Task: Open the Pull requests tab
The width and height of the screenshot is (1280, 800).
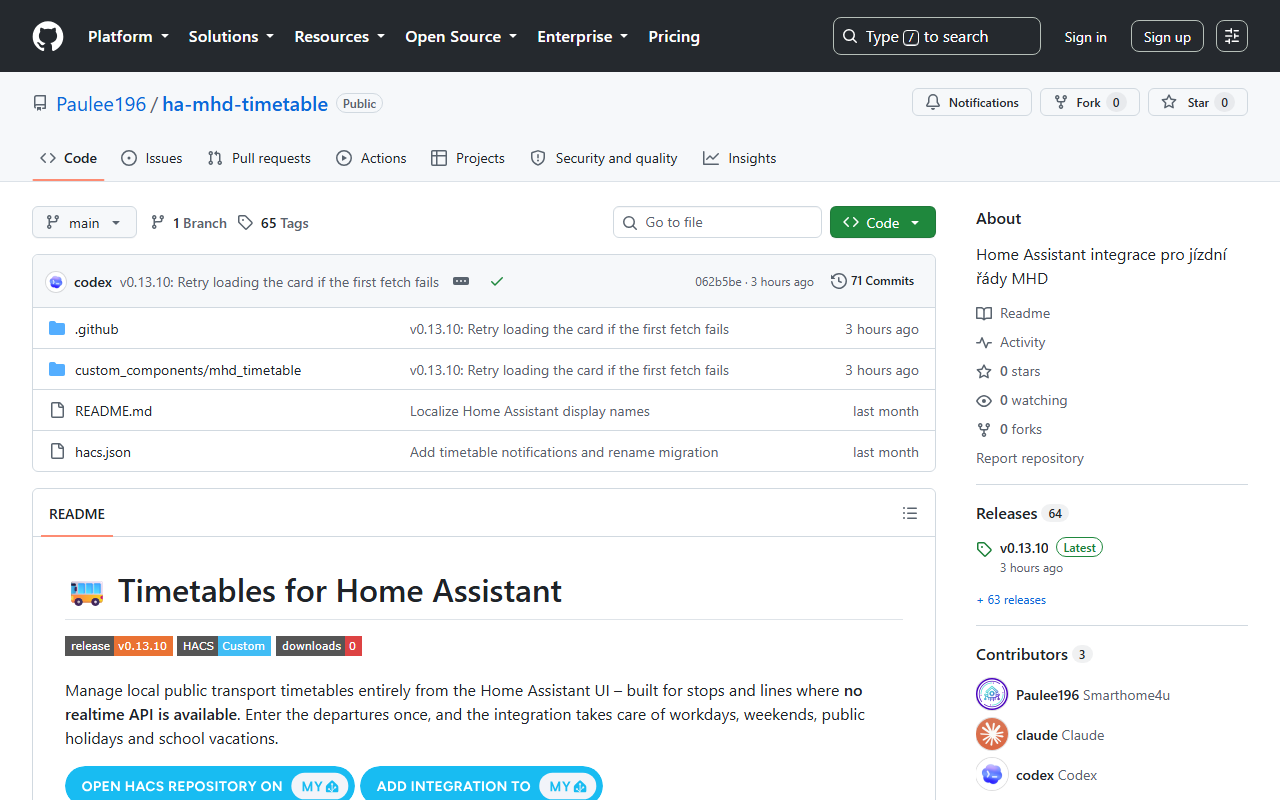Action: [x=259, y=158]
